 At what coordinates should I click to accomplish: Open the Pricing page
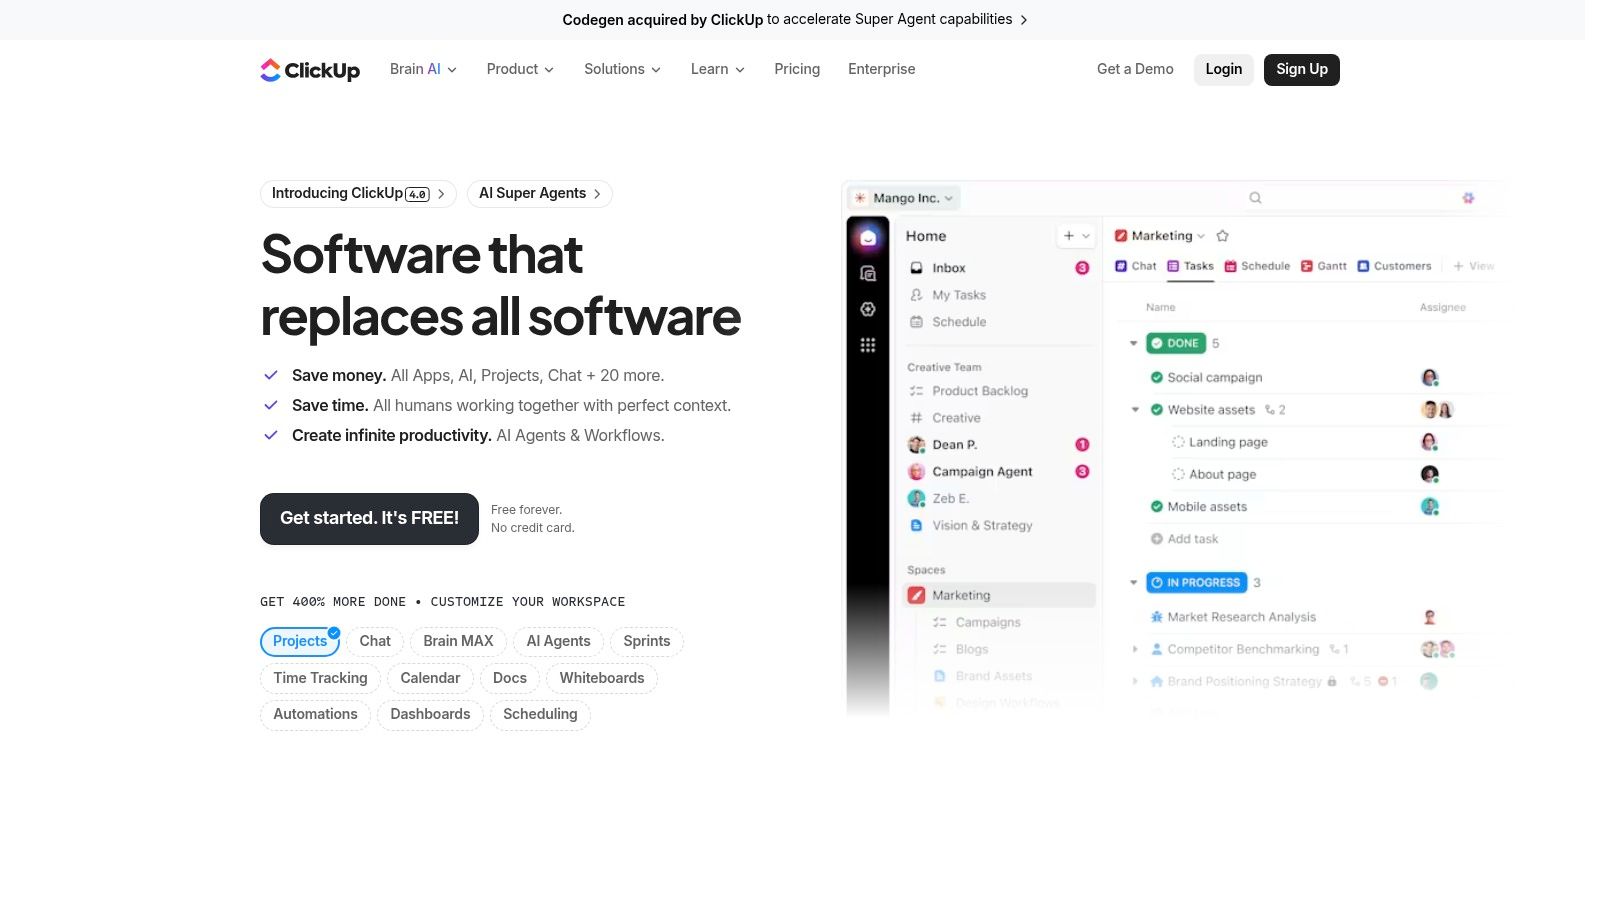point(797,69)
